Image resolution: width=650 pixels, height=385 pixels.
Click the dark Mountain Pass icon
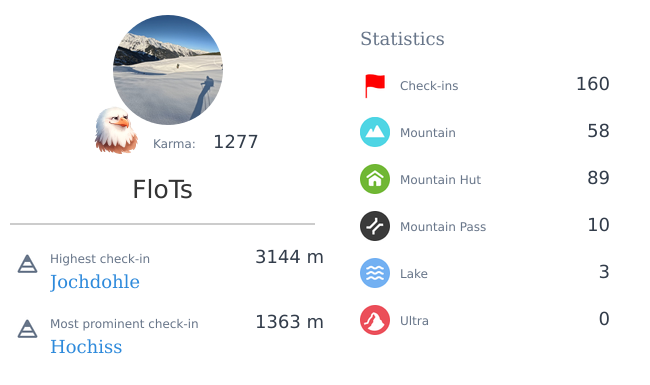tap(375, 226)
